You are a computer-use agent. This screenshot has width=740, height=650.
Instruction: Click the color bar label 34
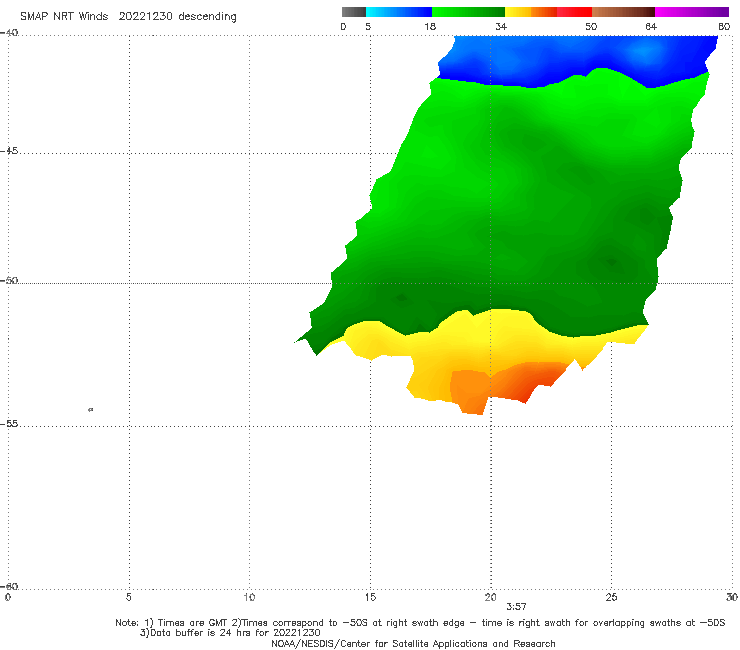pos(501,26)
